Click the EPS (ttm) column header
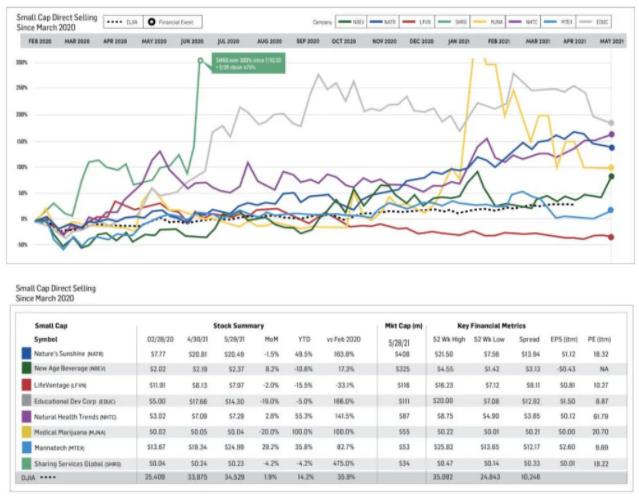This screenshot has width=639, height=497. (x=564, y=339)
